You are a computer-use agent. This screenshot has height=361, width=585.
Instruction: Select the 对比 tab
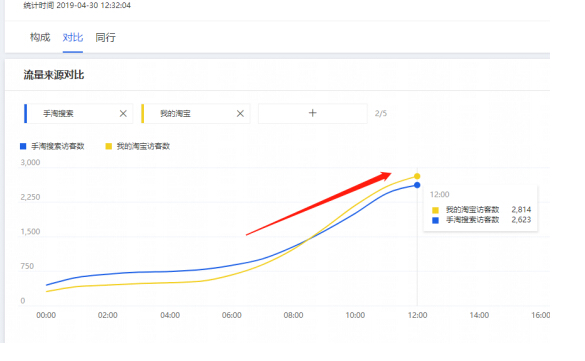73,37
